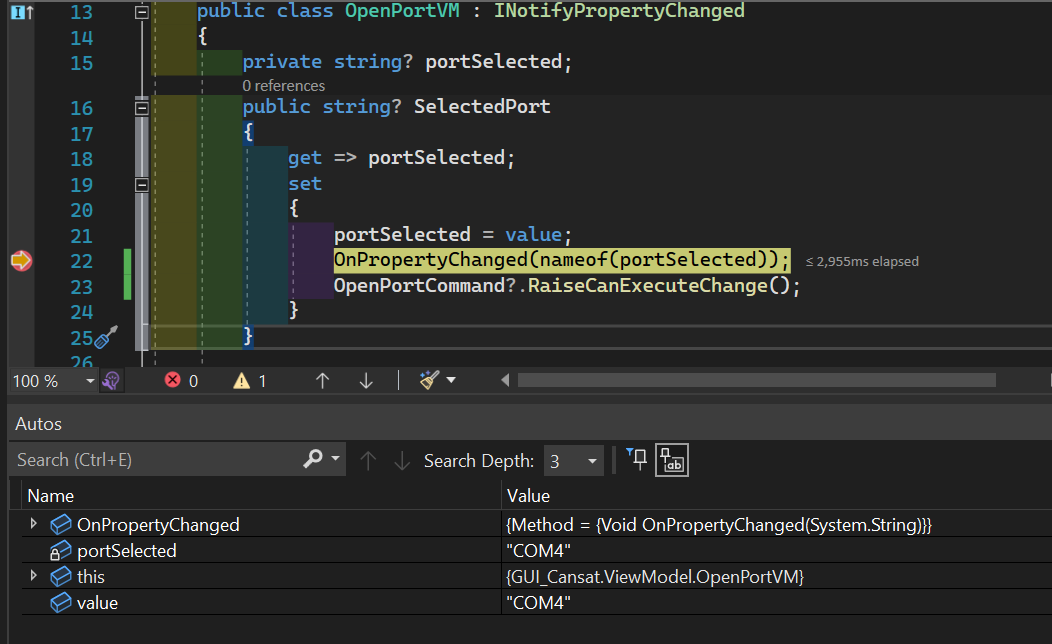Click the {GUI_Cansat.ViewModel.OpenPortVM} value cell
1052x644 pixels.
pyautogui.click(x=655, y=577)
